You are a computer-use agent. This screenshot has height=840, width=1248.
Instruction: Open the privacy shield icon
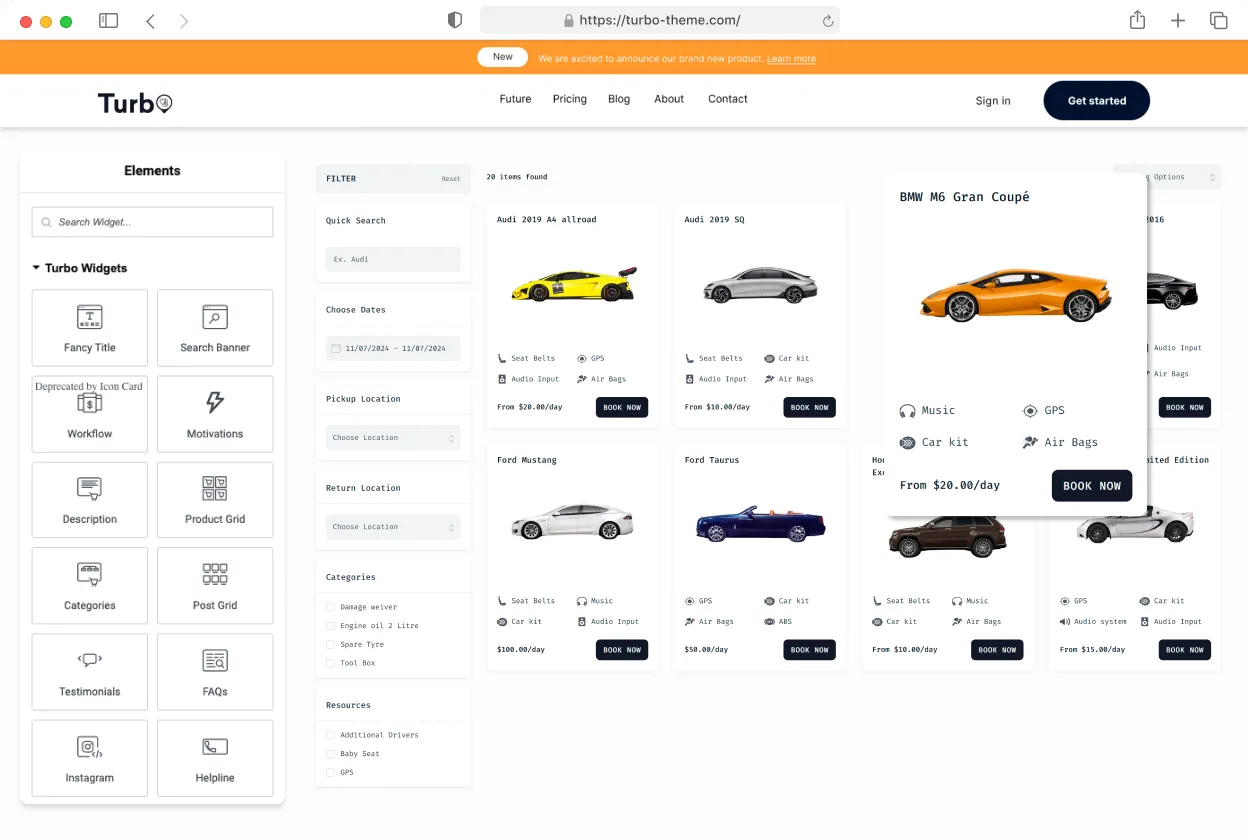click(x=455, y=20)
